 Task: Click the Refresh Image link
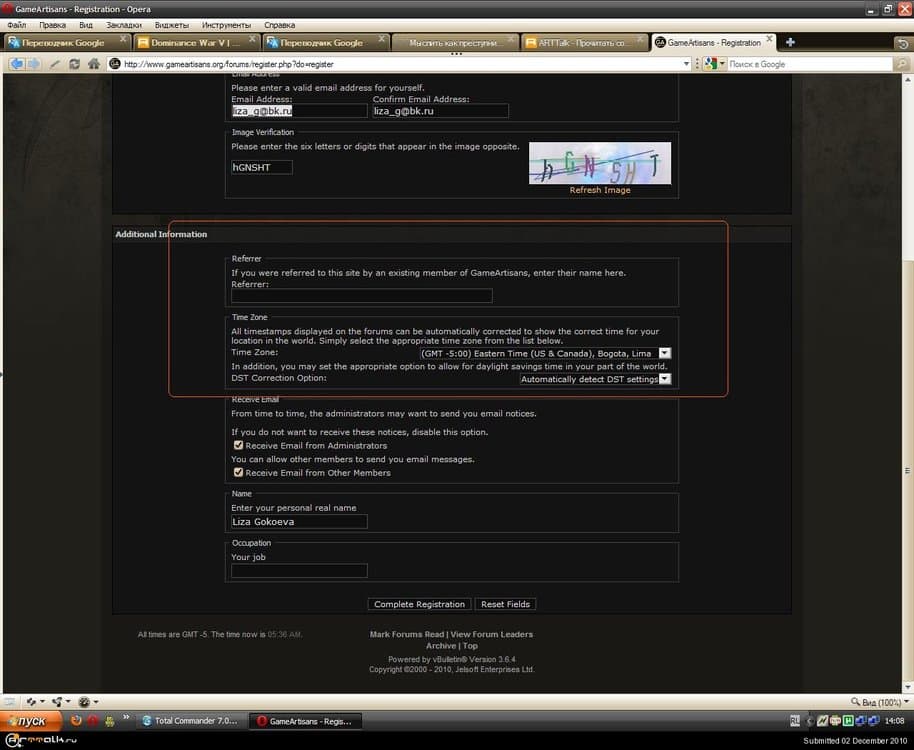600,190
